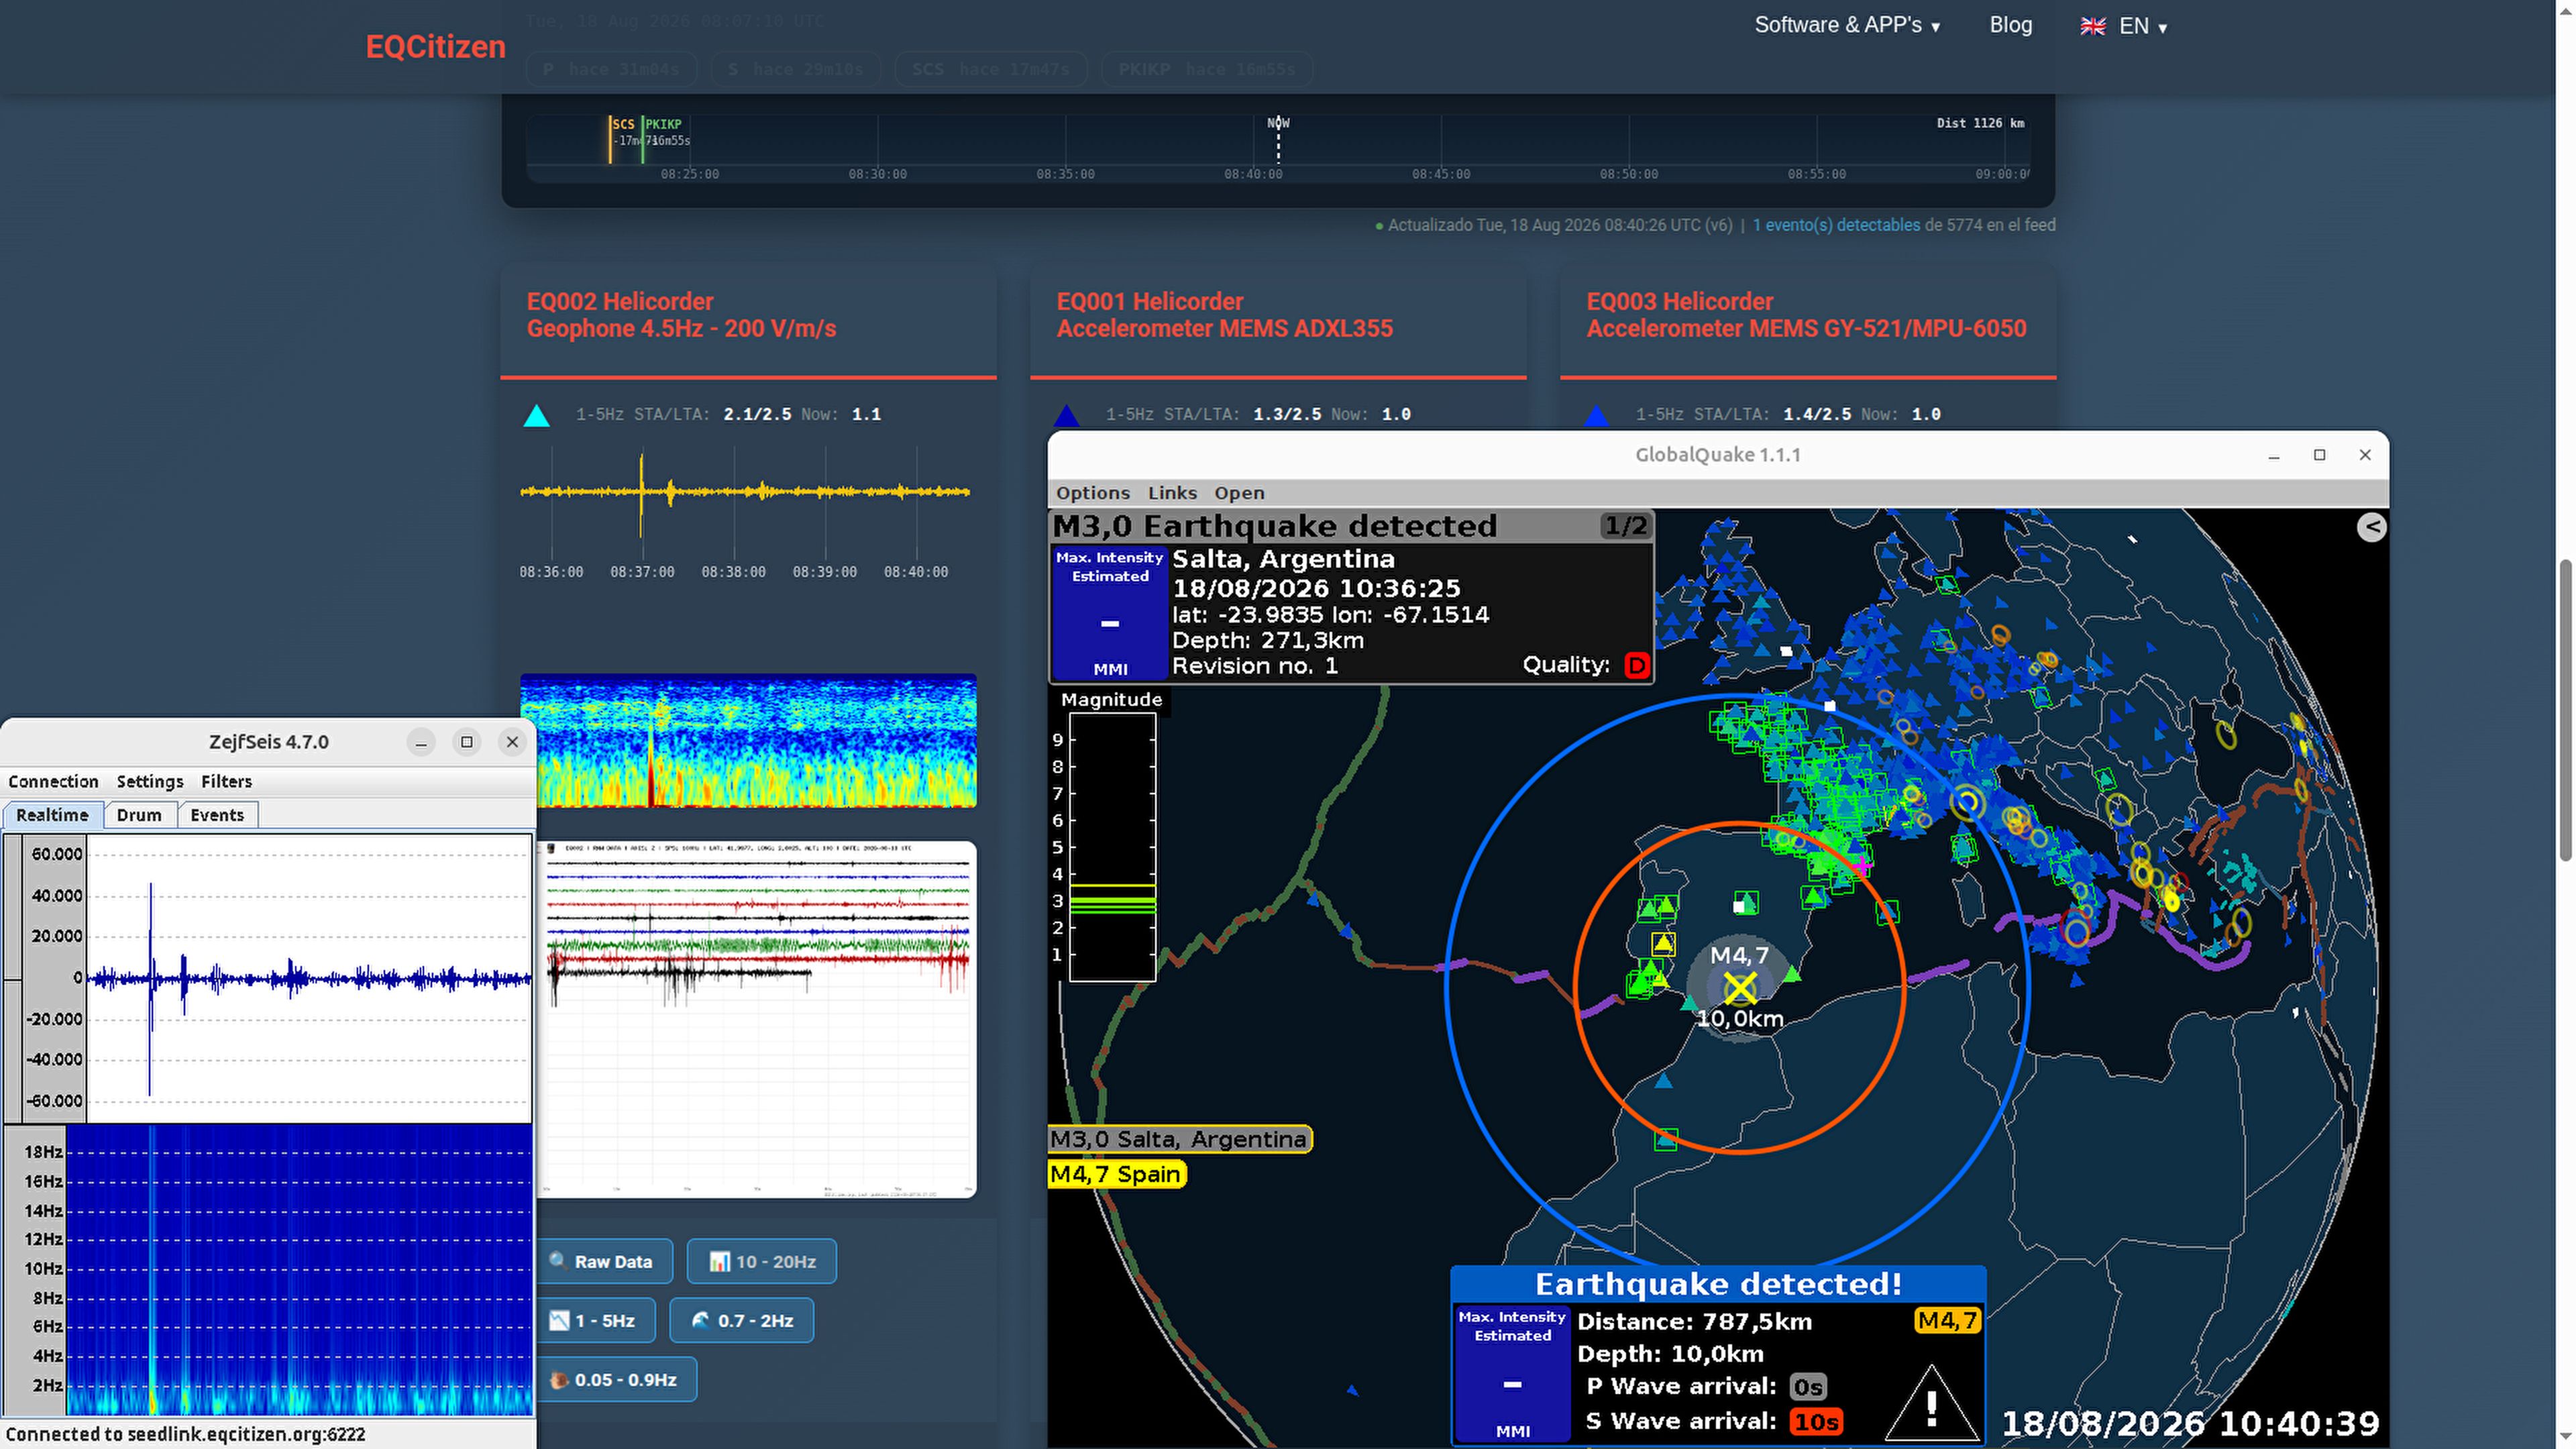Select the 0.7 - 2Hz filter button

tap(741, 1321)
